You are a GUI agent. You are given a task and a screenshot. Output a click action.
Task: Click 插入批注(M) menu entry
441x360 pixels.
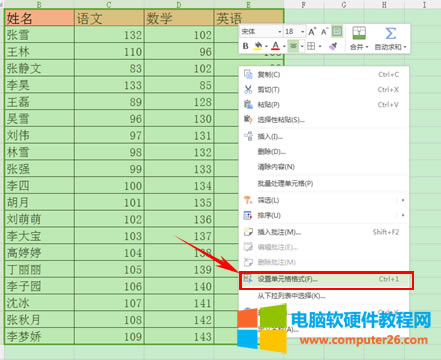point(324,232)
